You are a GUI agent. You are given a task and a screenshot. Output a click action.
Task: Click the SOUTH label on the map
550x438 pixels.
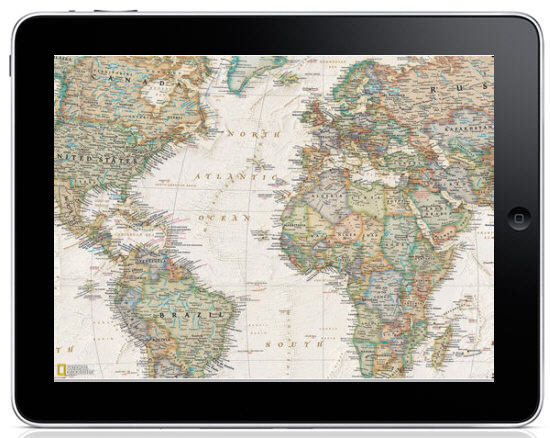point(294,344)
